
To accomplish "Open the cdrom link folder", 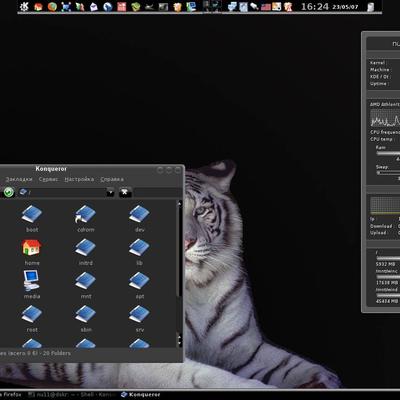I will (x=86, y=219).
